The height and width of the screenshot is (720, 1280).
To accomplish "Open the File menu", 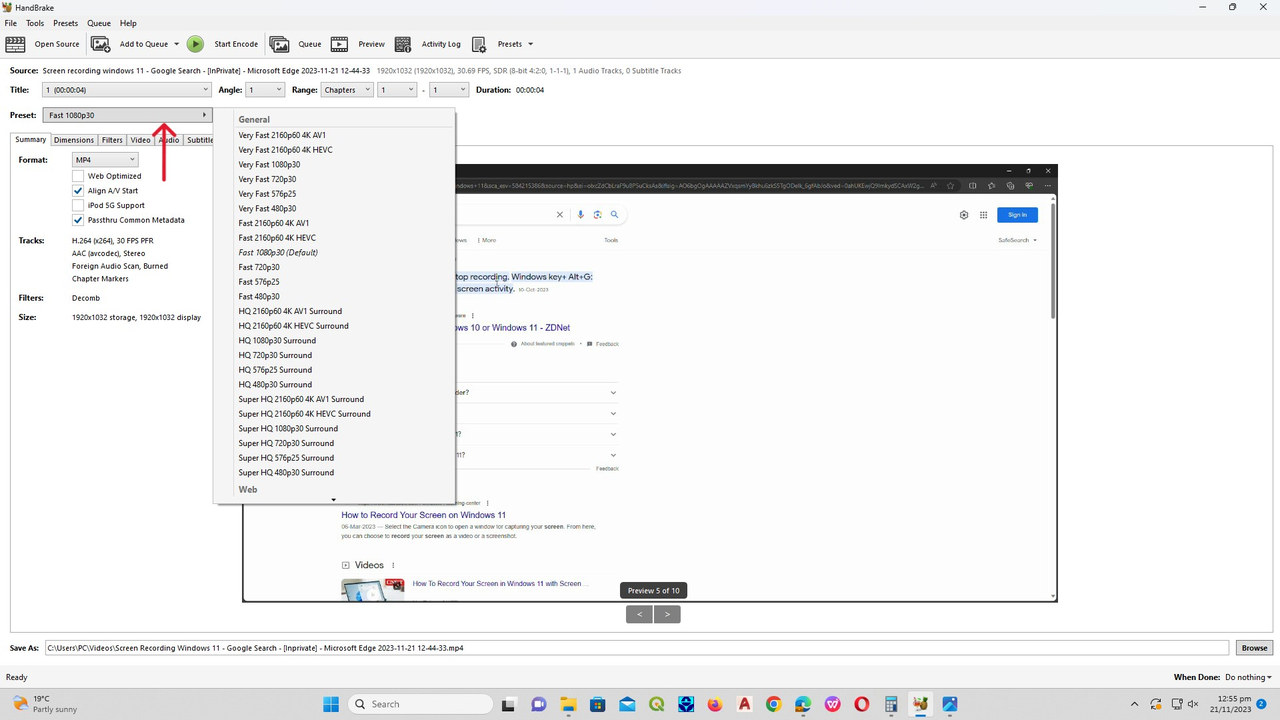I will [11, 23].
